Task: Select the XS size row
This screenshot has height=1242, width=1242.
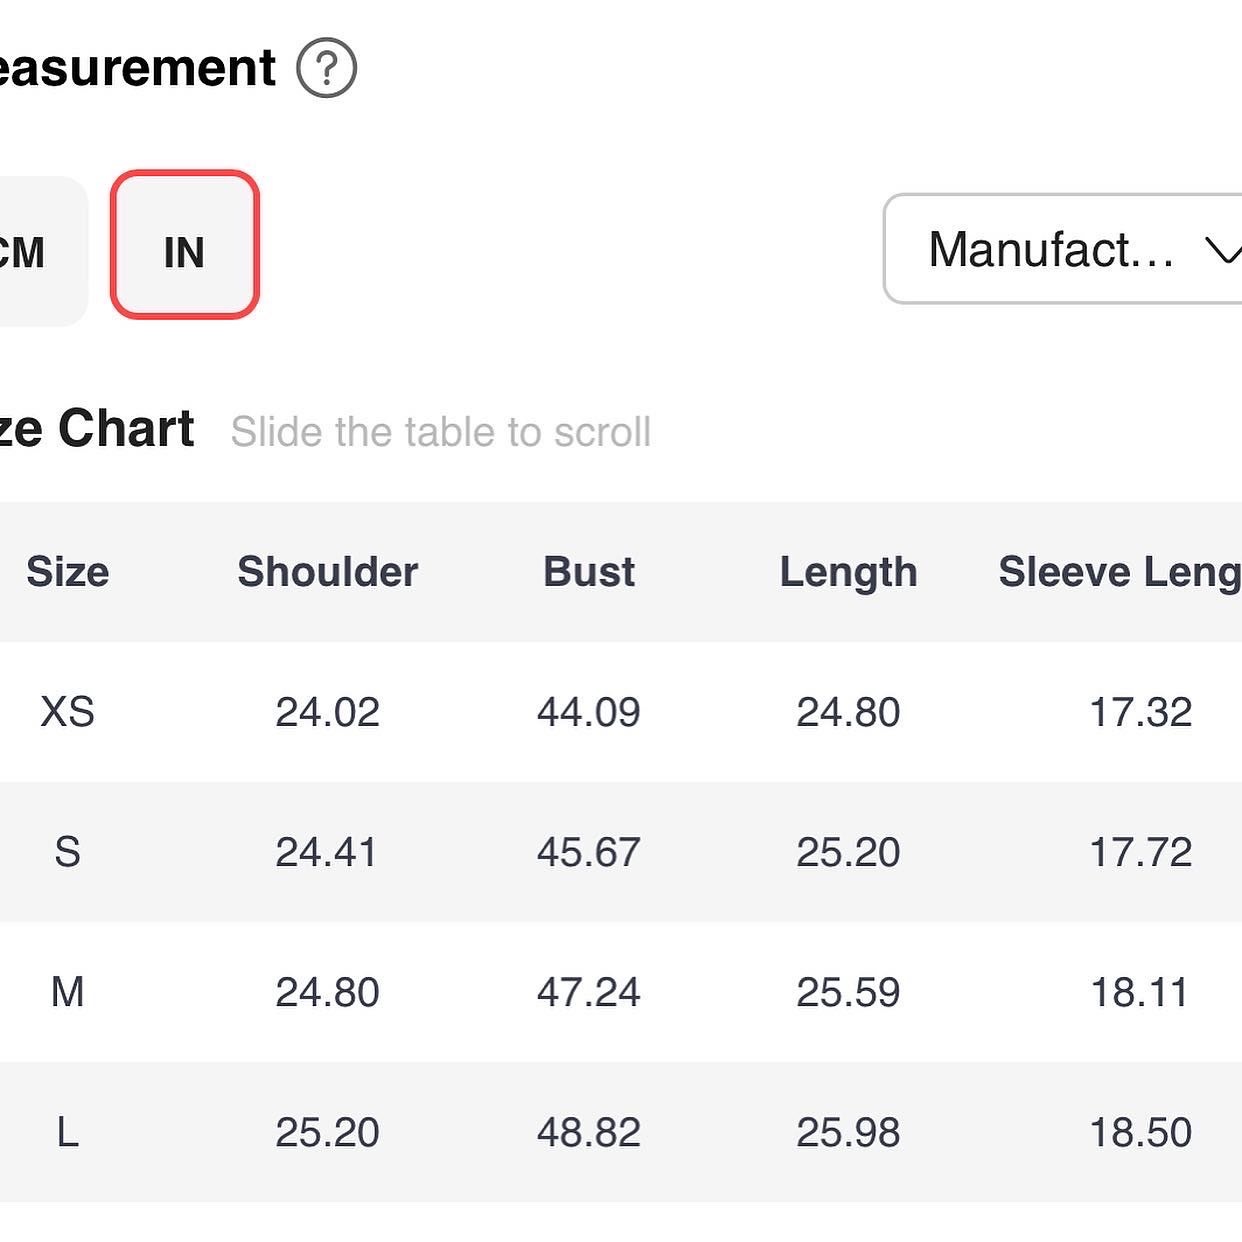Action: tap(67, 712)
